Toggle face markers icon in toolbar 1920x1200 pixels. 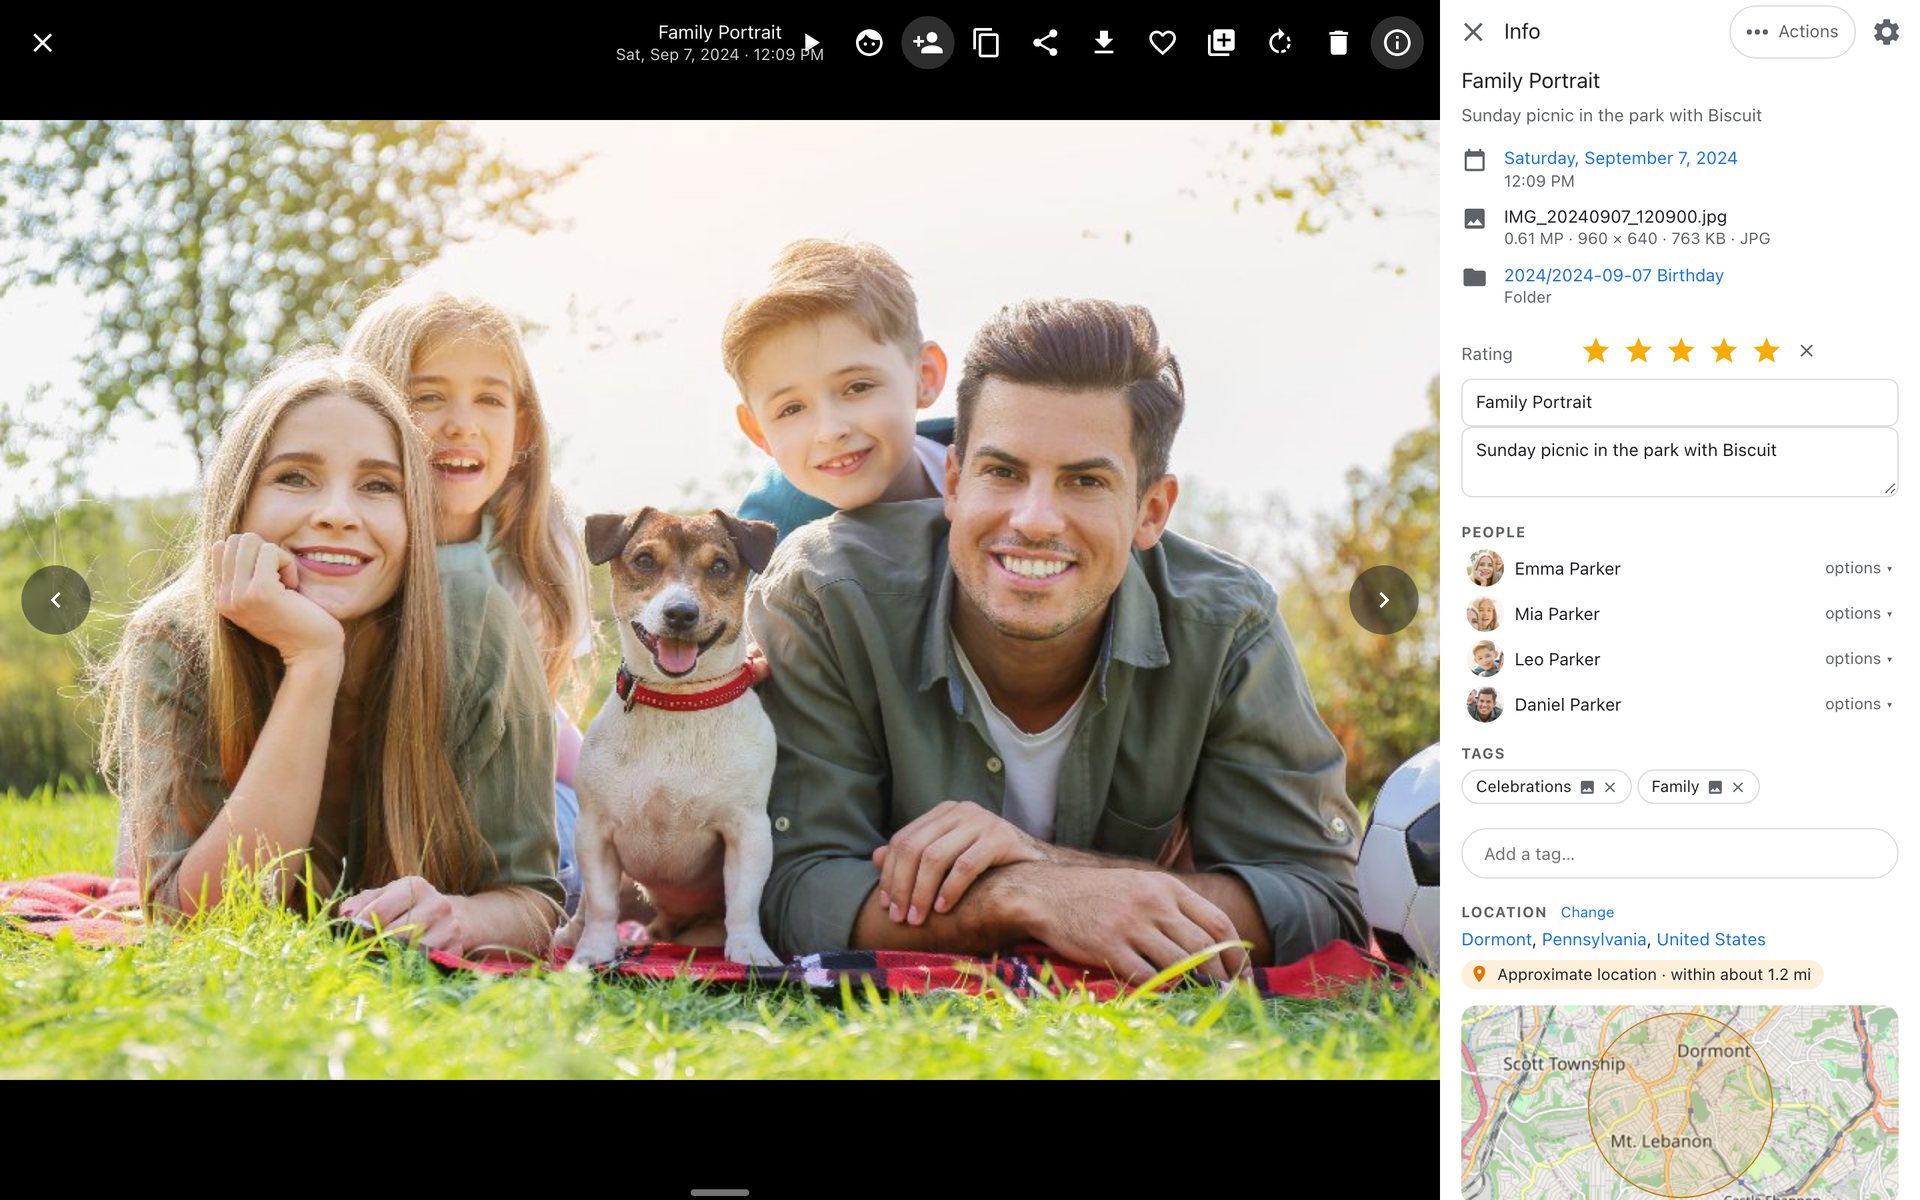869,42
